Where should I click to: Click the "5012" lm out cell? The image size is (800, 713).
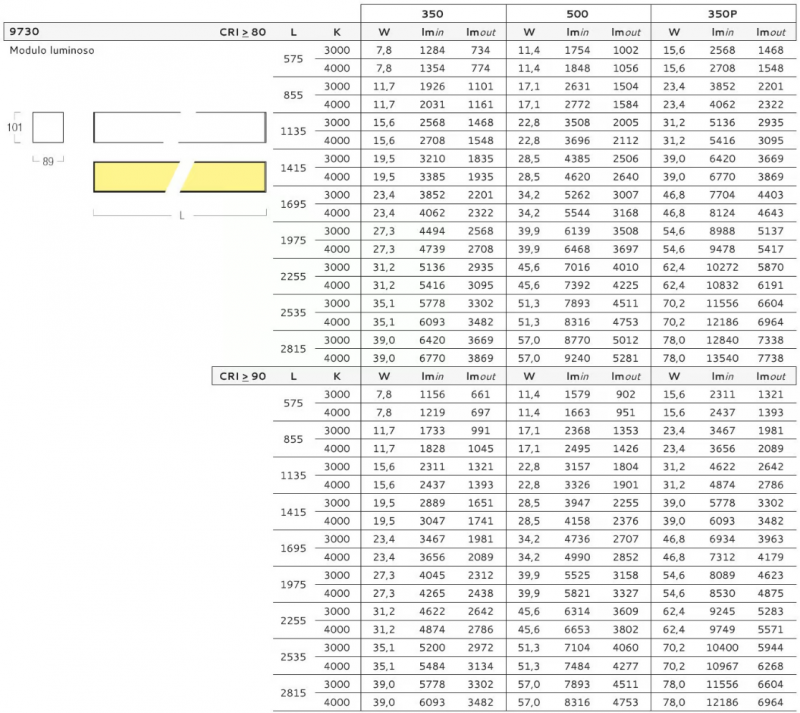coord(626,340)
